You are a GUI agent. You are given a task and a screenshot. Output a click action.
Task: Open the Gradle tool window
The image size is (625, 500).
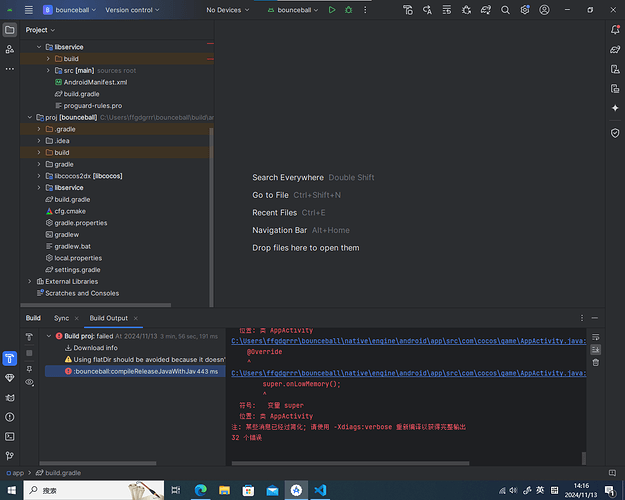click(615, 49)
